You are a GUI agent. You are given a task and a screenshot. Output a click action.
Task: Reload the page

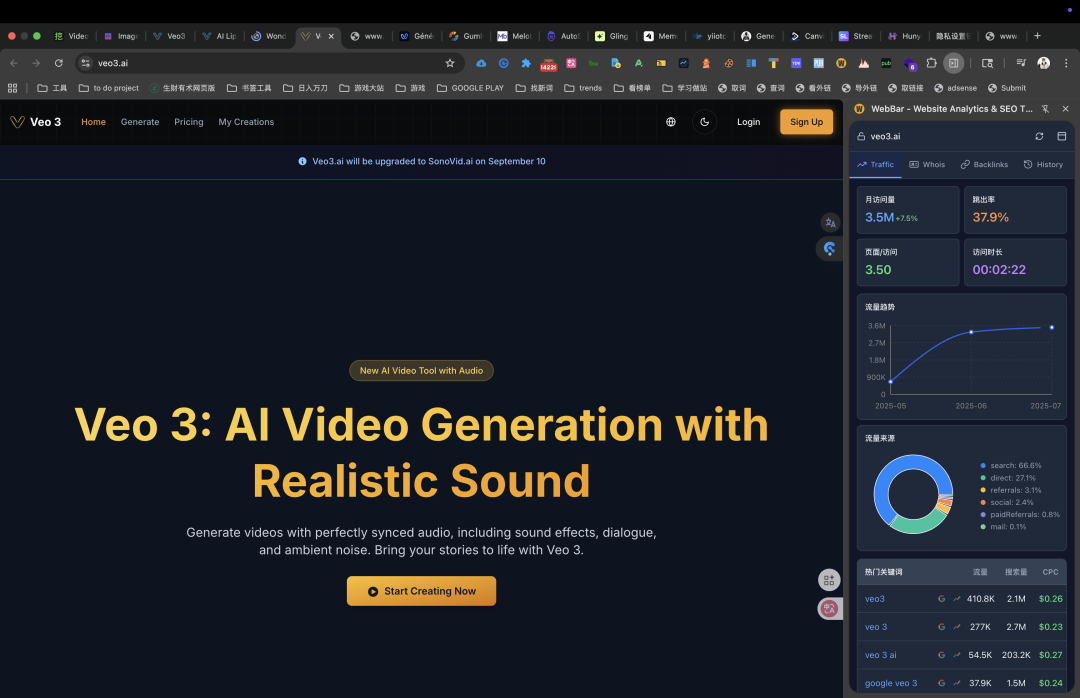[59, 63]
